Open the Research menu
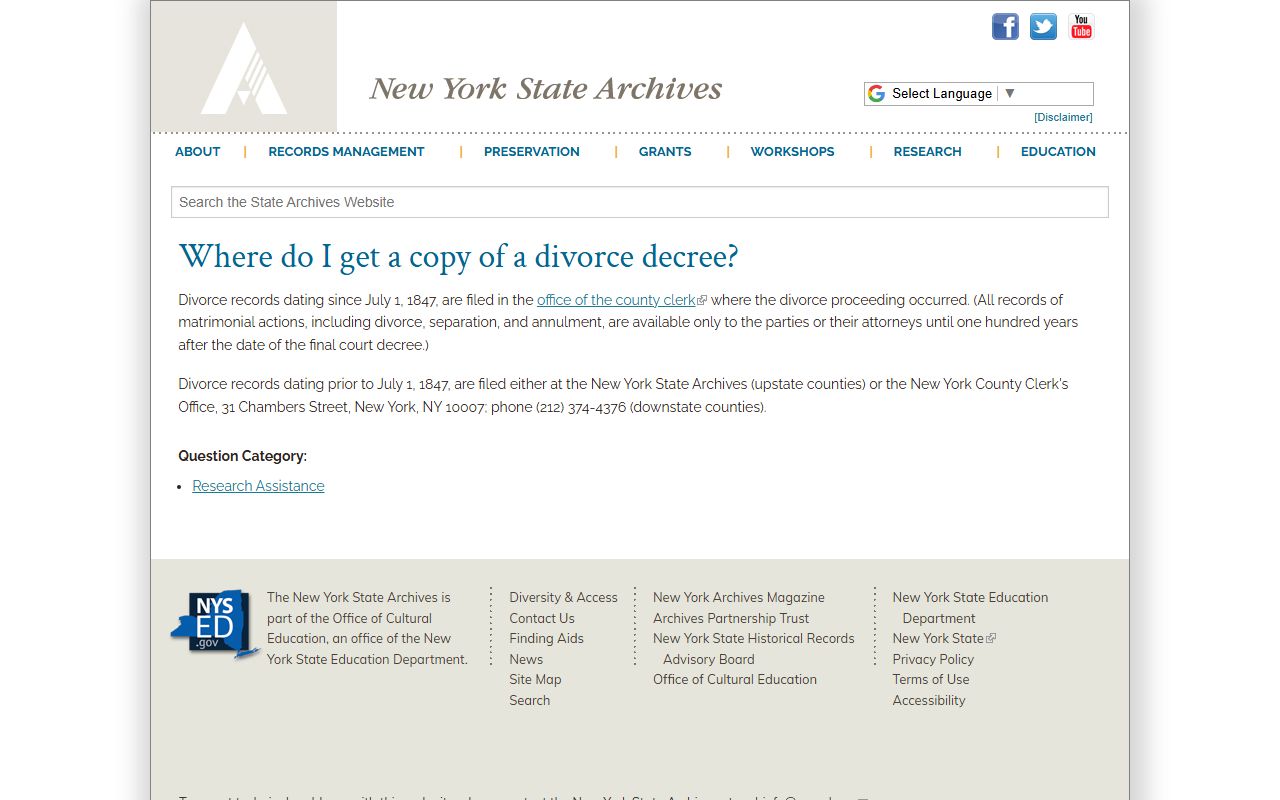The width and height of the screenshot is (1280, 800). tap(927, 152)
